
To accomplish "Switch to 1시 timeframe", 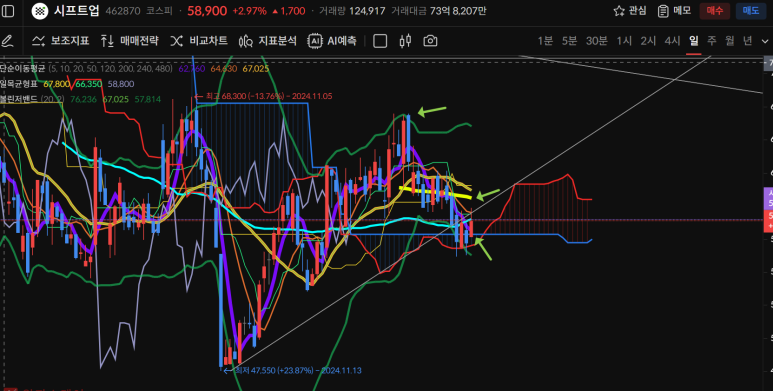I will 624,41.
